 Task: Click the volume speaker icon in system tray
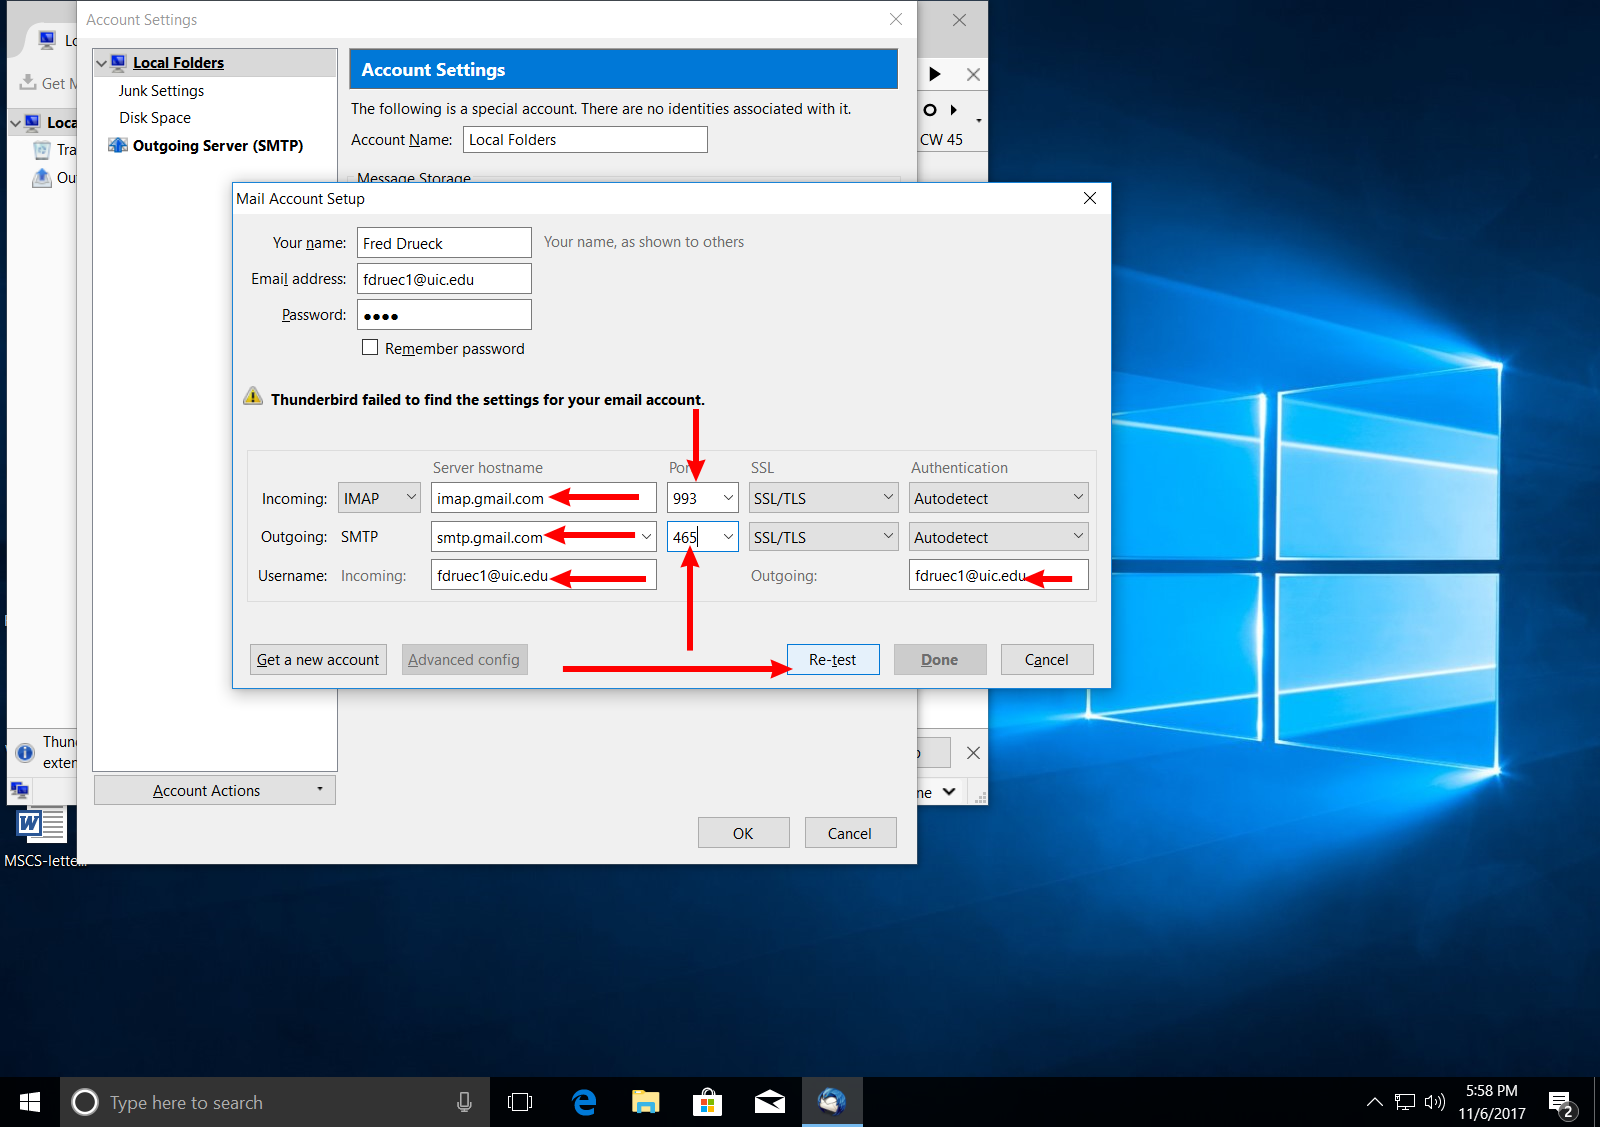tap(1435, 1102)
